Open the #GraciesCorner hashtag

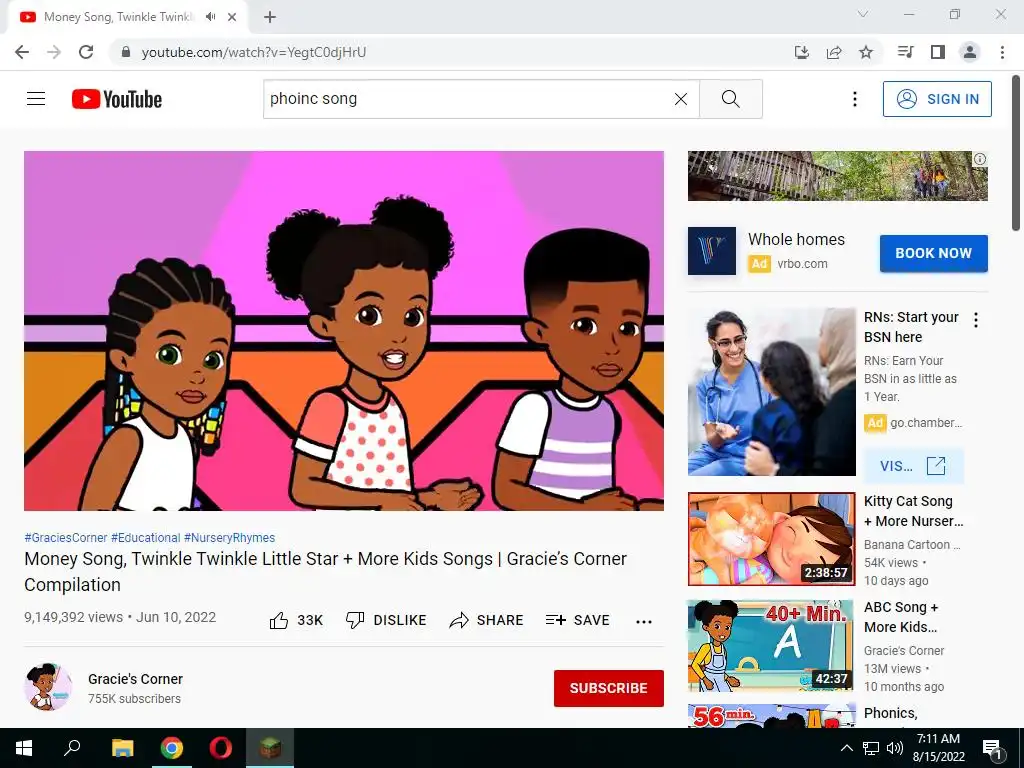65,537
